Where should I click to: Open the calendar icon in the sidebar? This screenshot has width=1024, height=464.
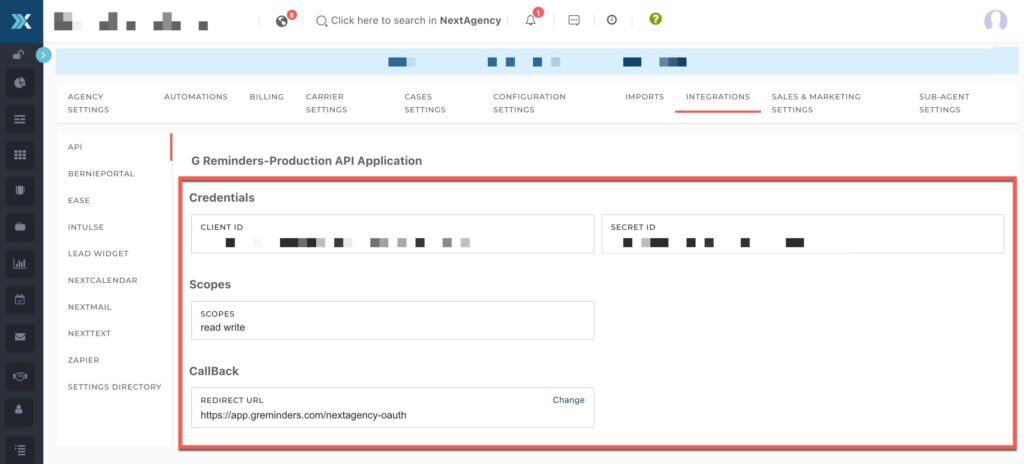[x=20, y=300]
